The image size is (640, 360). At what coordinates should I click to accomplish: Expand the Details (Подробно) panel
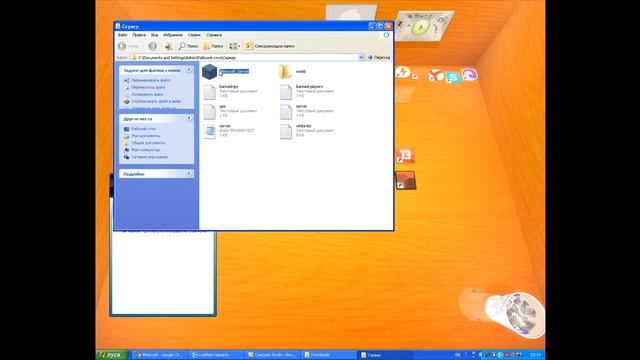pyautogui.click(x=189, y=174)
